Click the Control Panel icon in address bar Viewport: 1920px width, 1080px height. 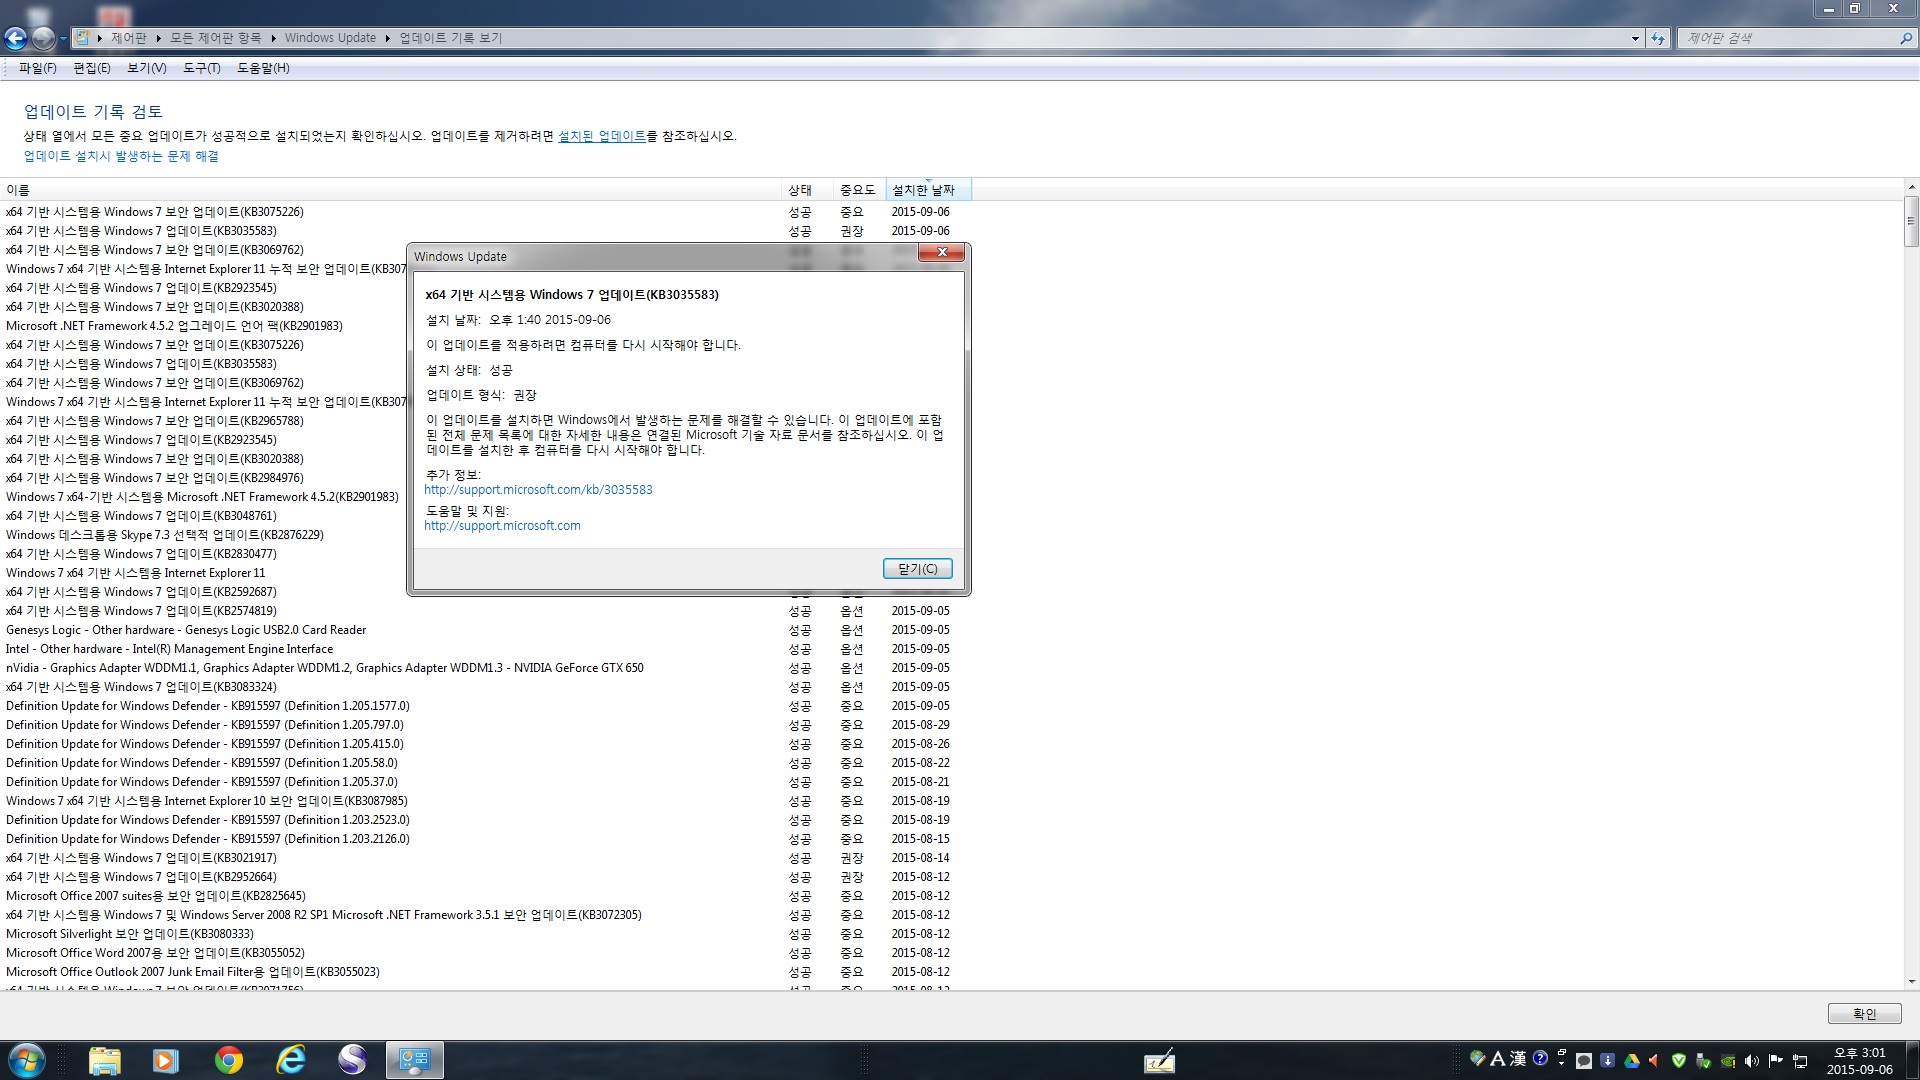82,38
